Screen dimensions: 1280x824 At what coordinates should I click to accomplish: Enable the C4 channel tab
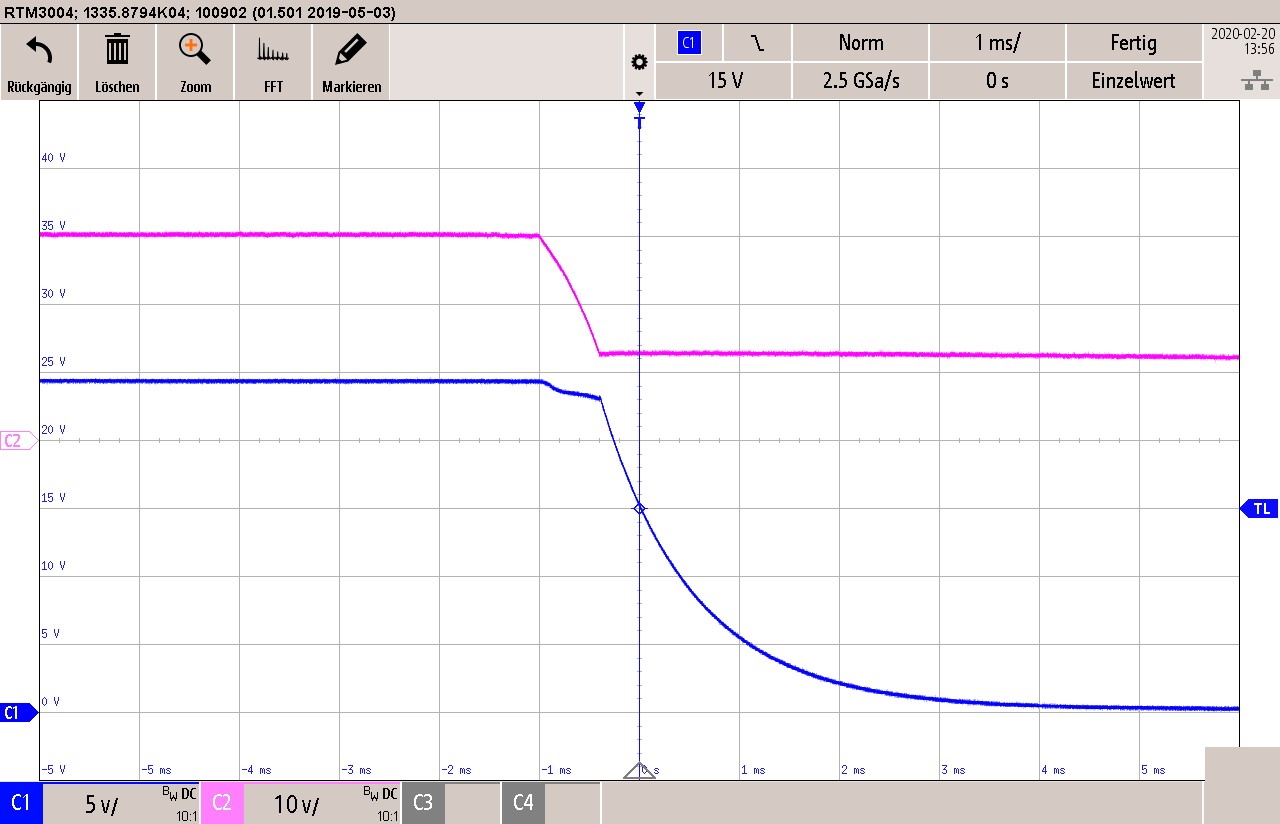pyautogui.click(x=523, y=803)
